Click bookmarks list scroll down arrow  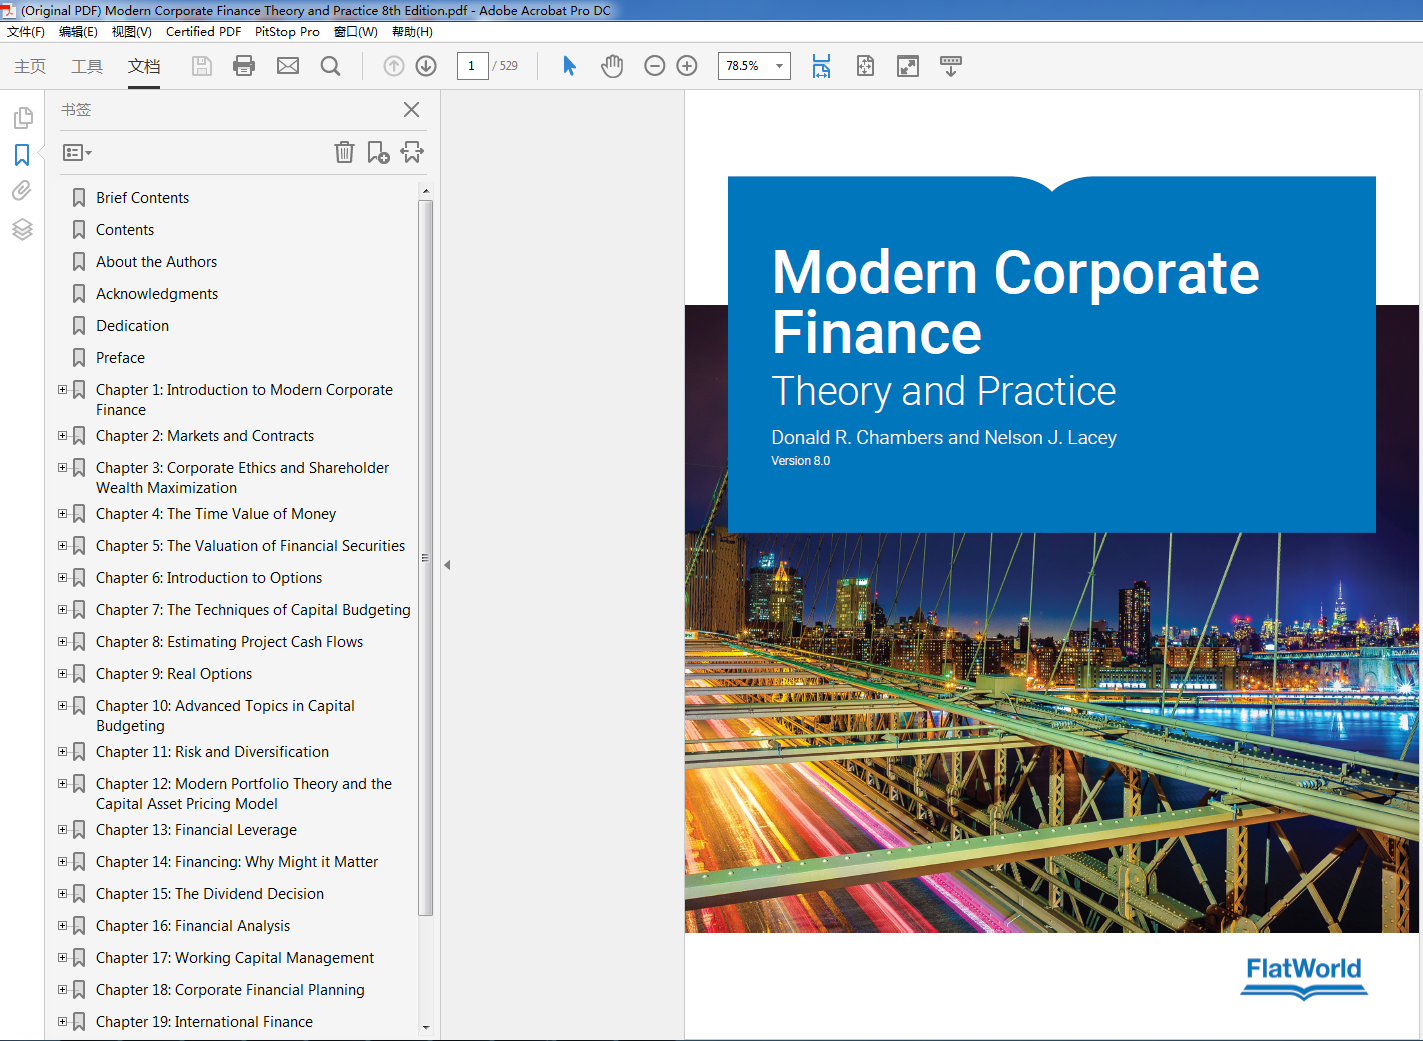coord(426,1027)
